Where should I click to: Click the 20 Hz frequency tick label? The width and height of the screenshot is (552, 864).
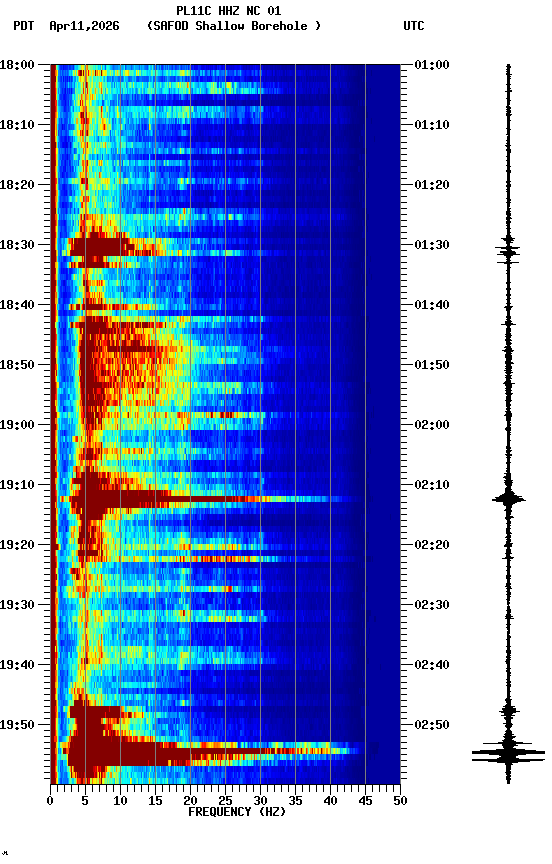(190, 802)
